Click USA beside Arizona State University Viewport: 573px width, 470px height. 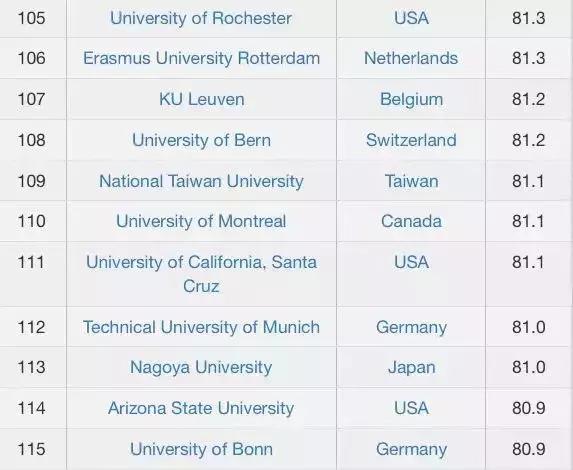pyautogui.click(x=411, y=408)
